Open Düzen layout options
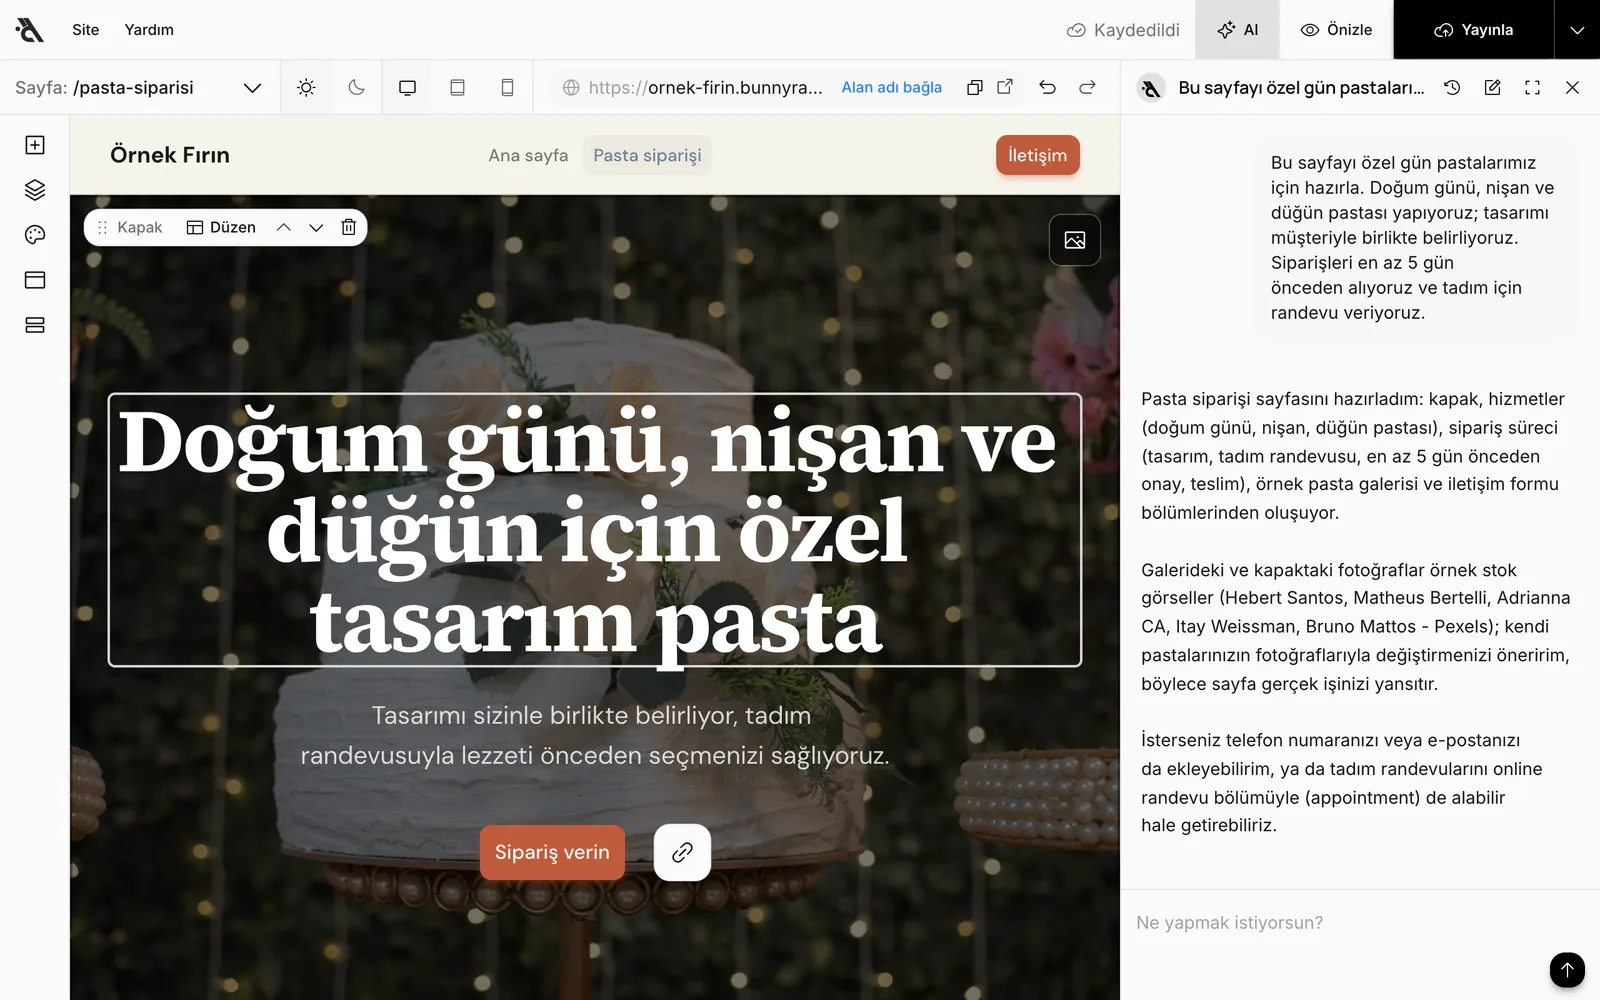 tap(221, 227)
